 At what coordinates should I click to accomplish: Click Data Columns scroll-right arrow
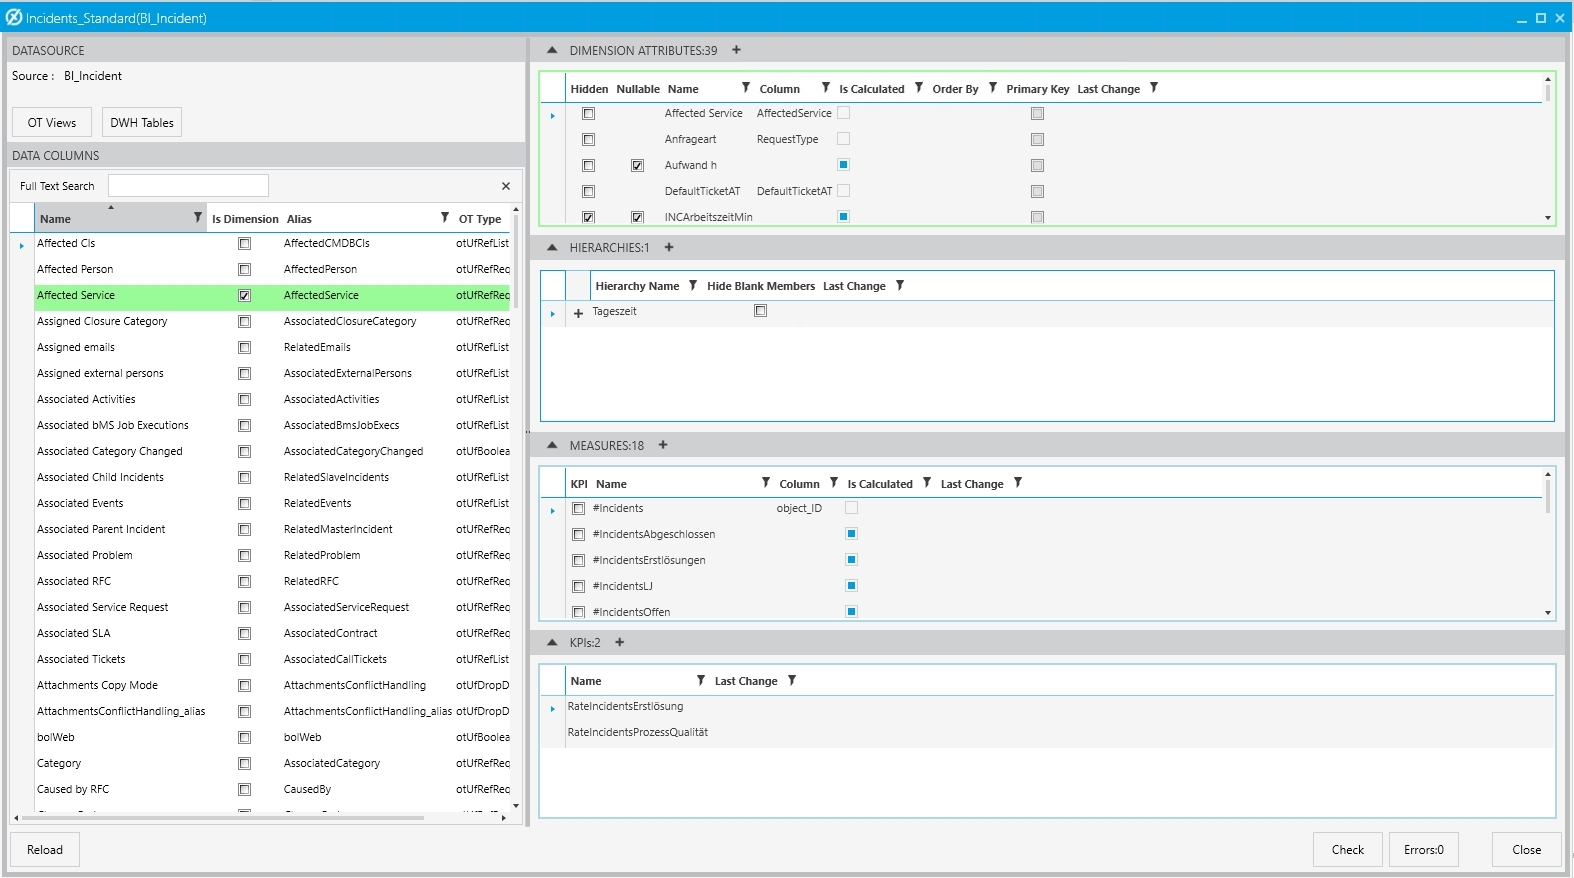(x=503, y=818)
